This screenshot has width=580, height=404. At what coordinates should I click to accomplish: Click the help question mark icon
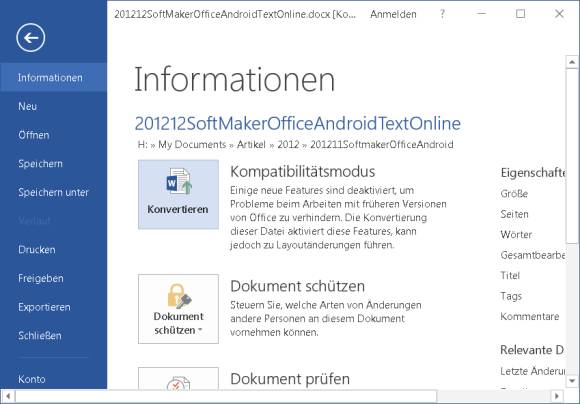pyautogui.click(x=442, y=14)
